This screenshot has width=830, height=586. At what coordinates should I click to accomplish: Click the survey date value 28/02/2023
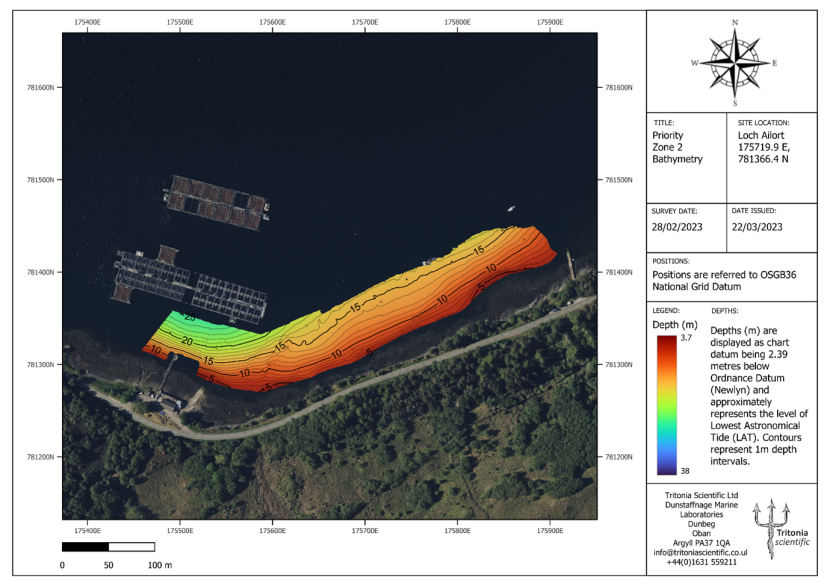676,227
